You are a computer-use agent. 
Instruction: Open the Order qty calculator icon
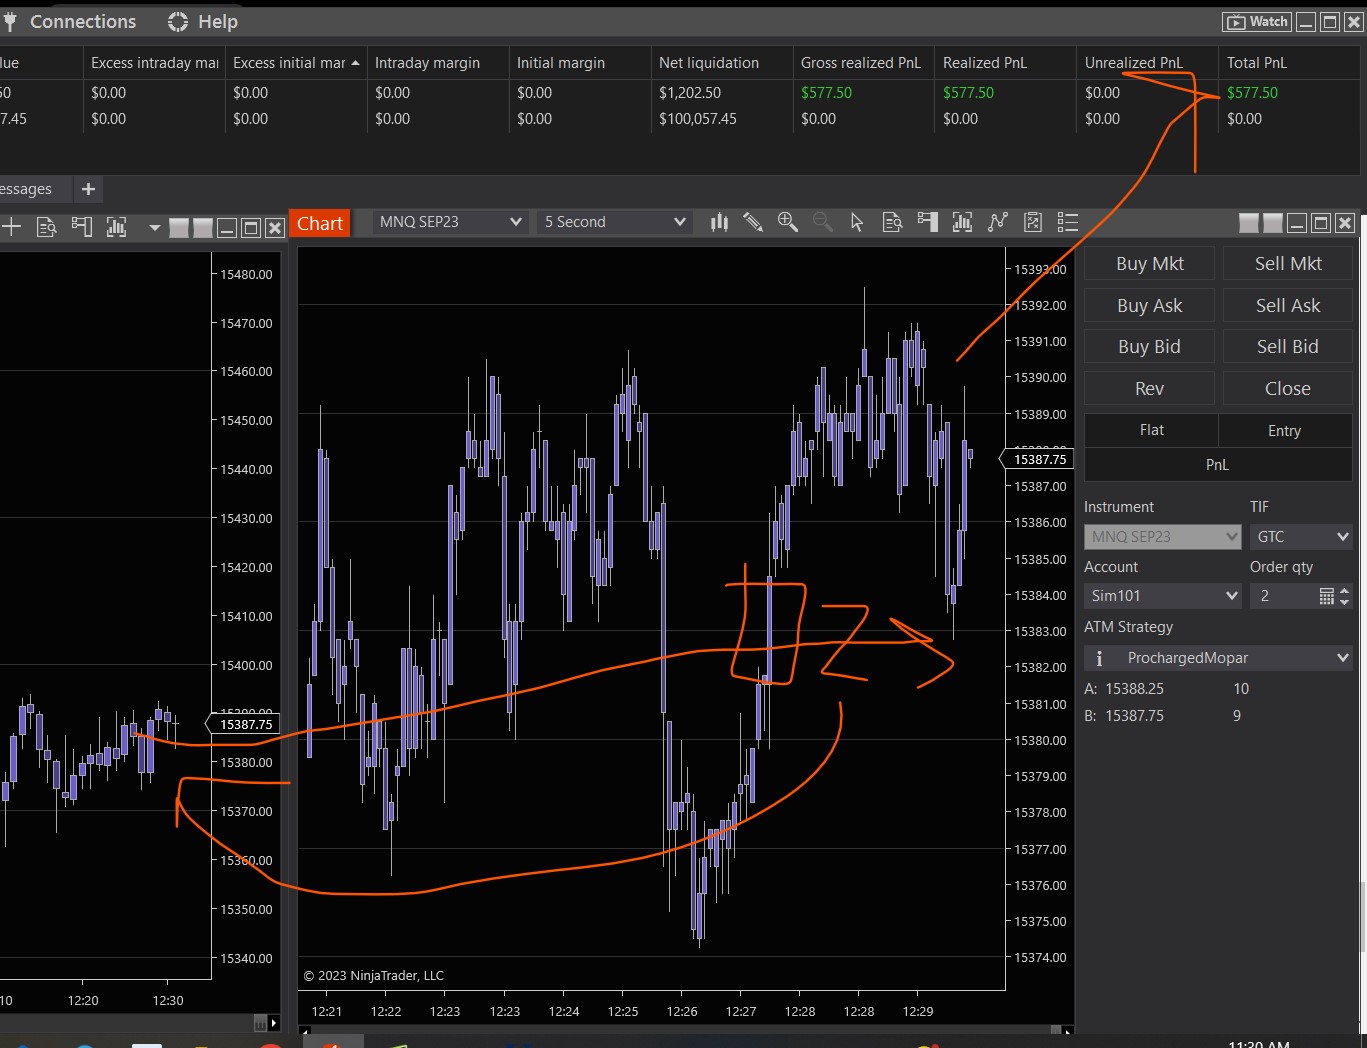point(1326,596)
